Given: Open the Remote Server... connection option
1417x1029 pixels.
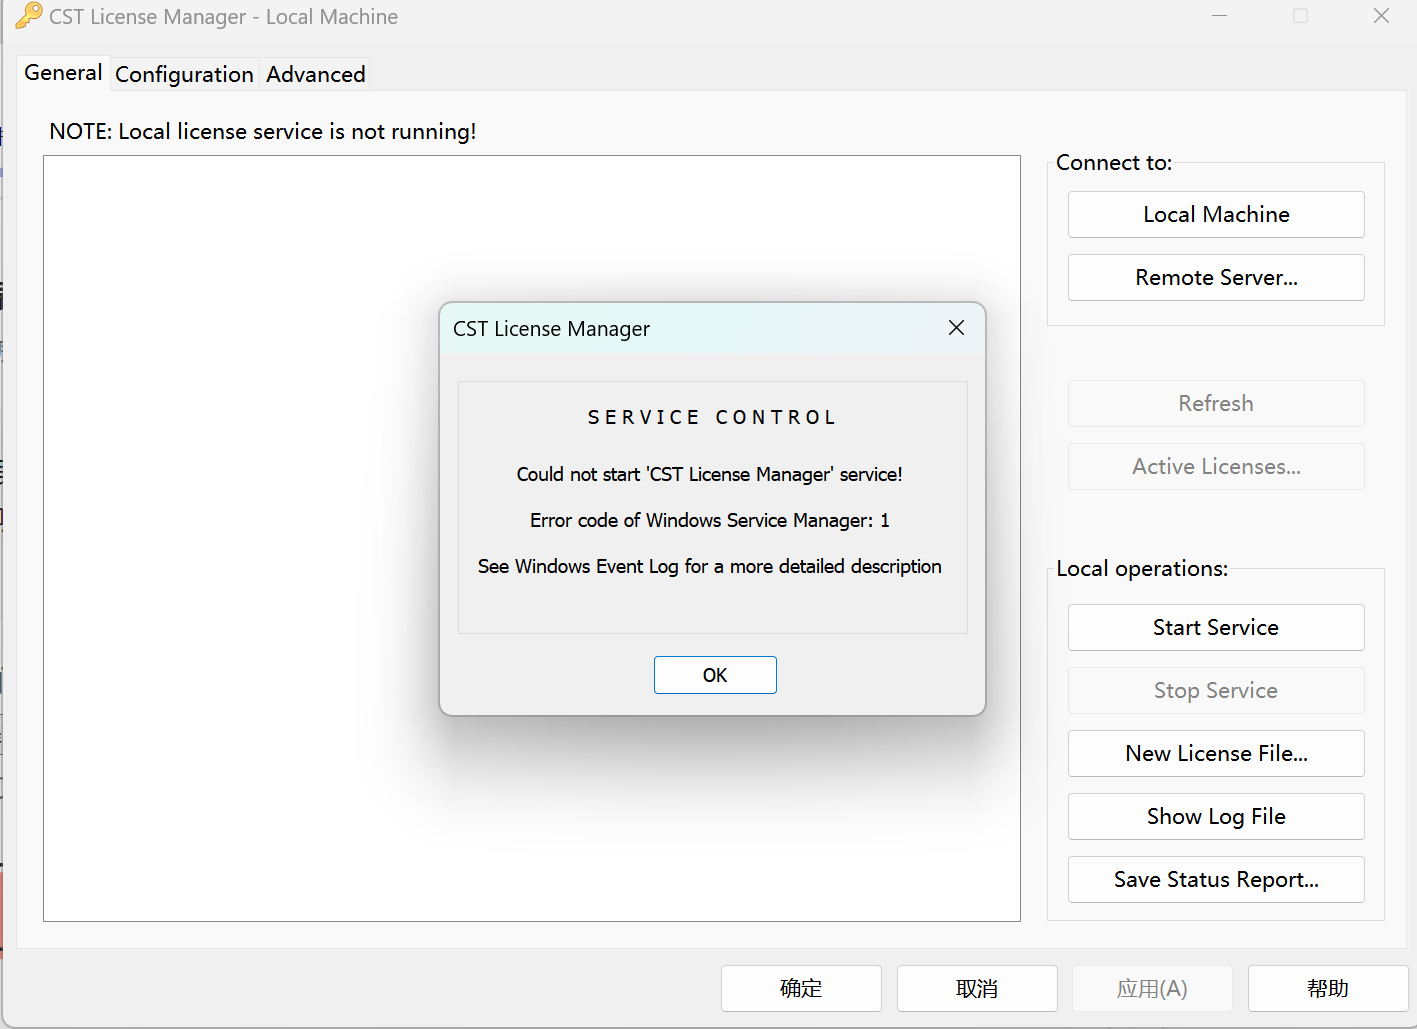Looking at the screenshot, I should coord(1215,277).
